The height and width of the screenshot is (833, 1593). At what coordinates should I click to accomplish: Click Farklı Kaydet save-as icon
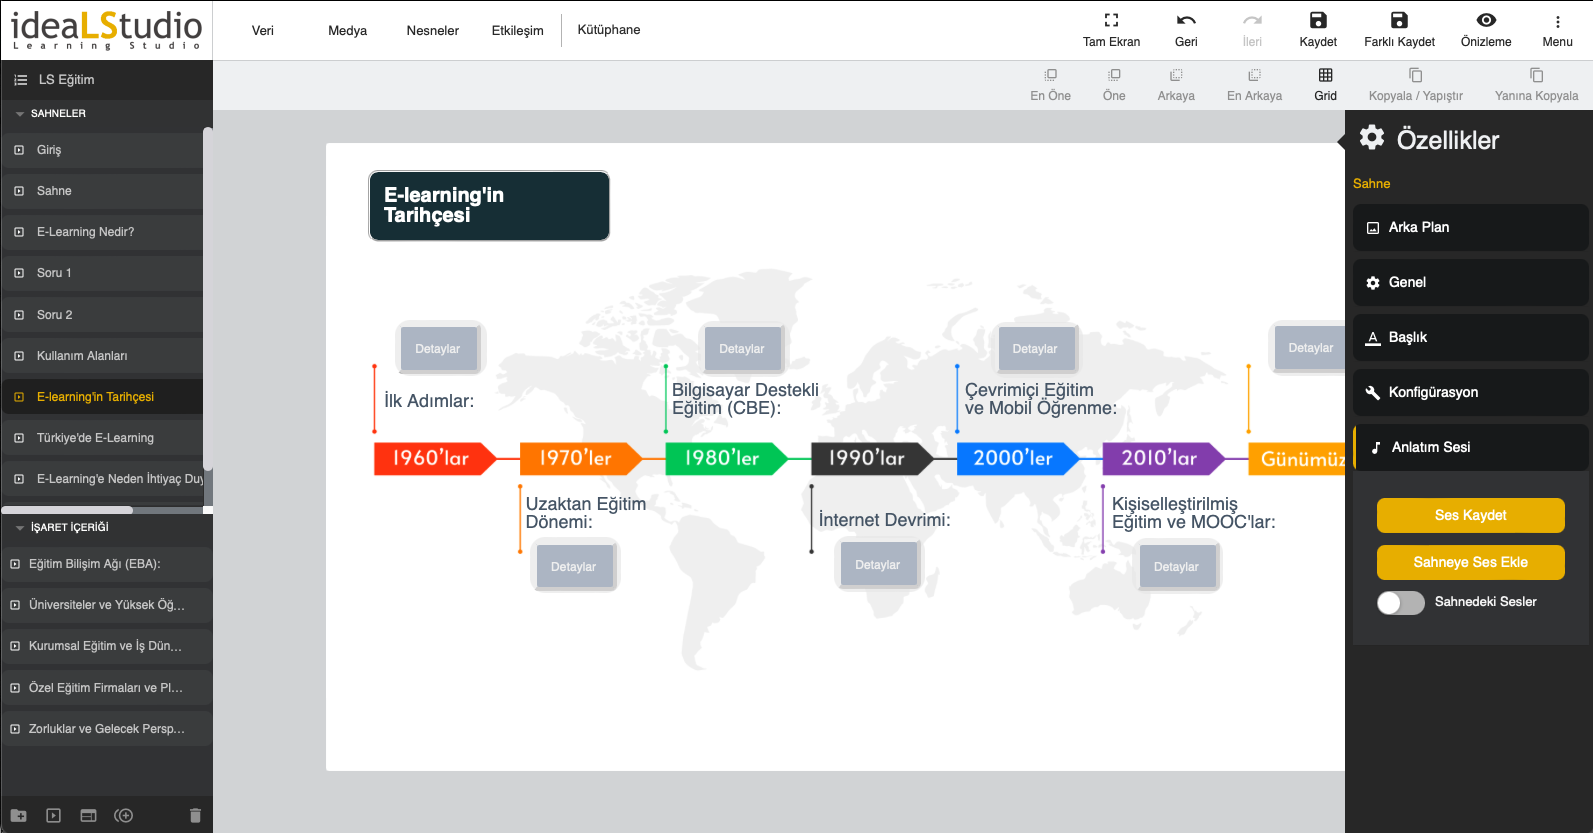coord(1399,21)
